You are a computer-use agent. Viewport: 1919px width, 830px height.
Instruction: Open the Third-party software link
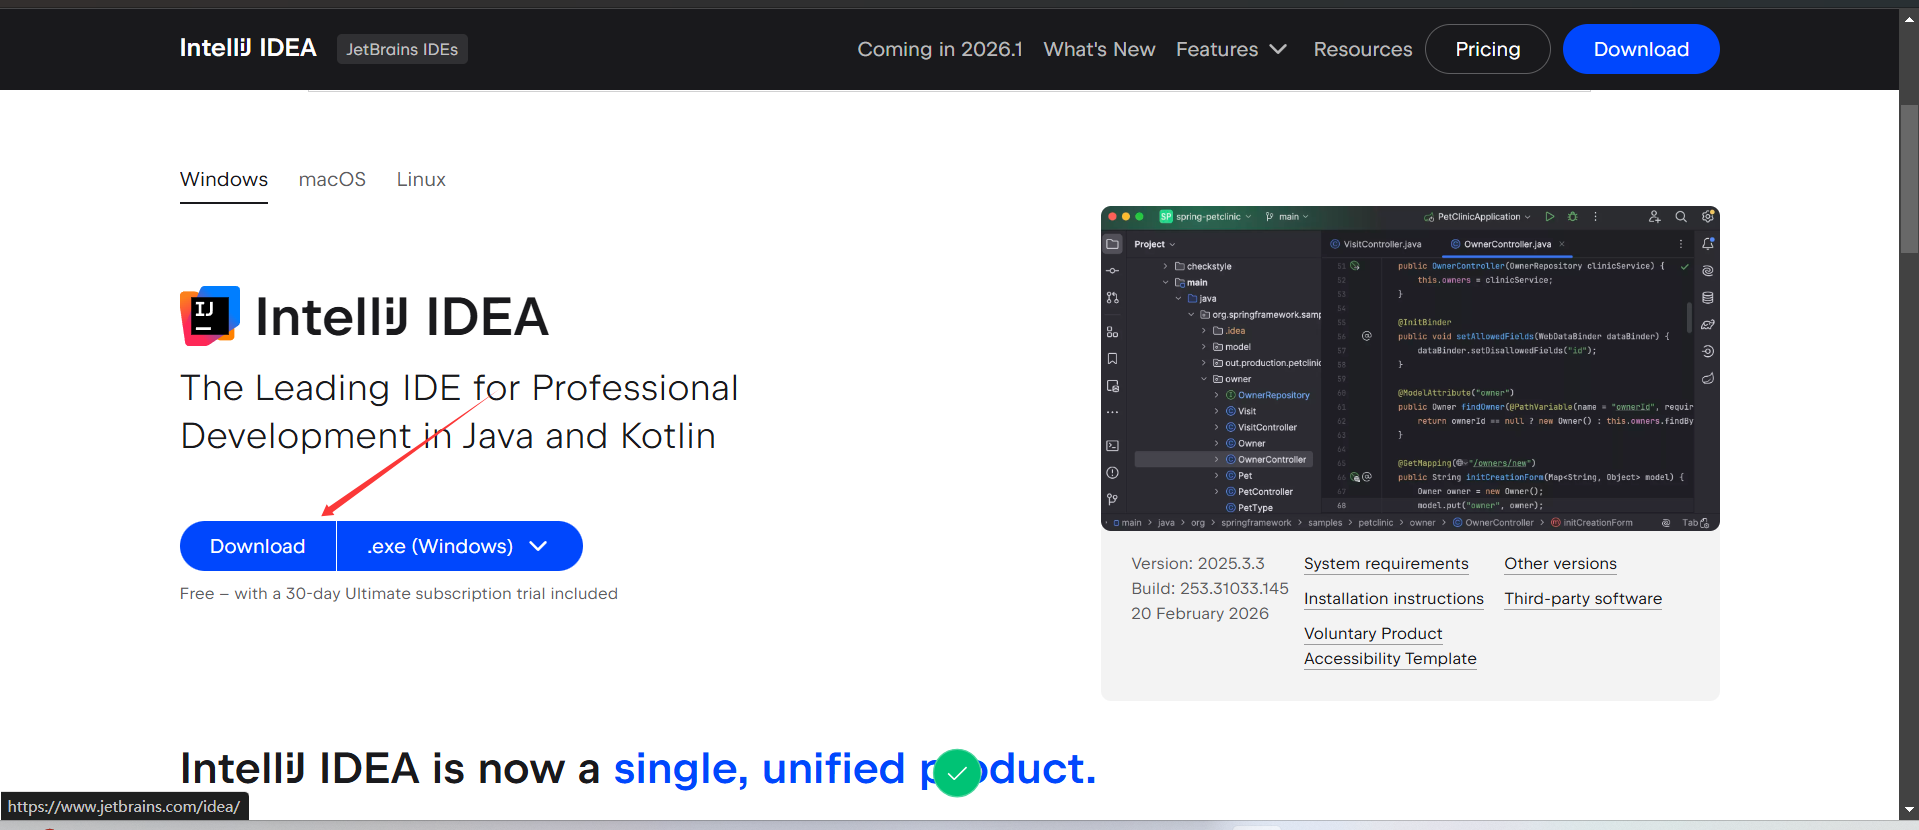tap(1583, 599)
